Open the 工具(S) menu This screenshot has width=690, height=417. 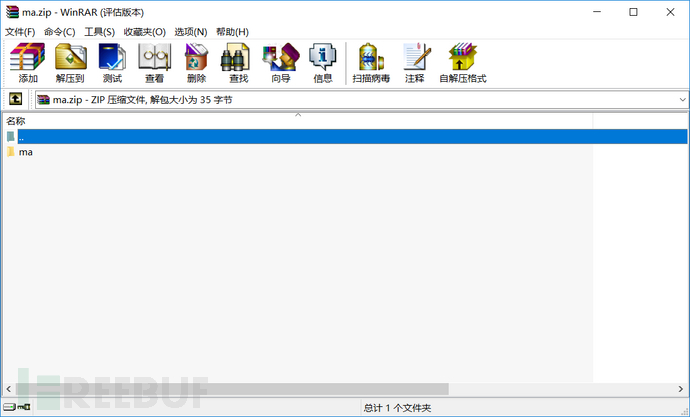99,32
